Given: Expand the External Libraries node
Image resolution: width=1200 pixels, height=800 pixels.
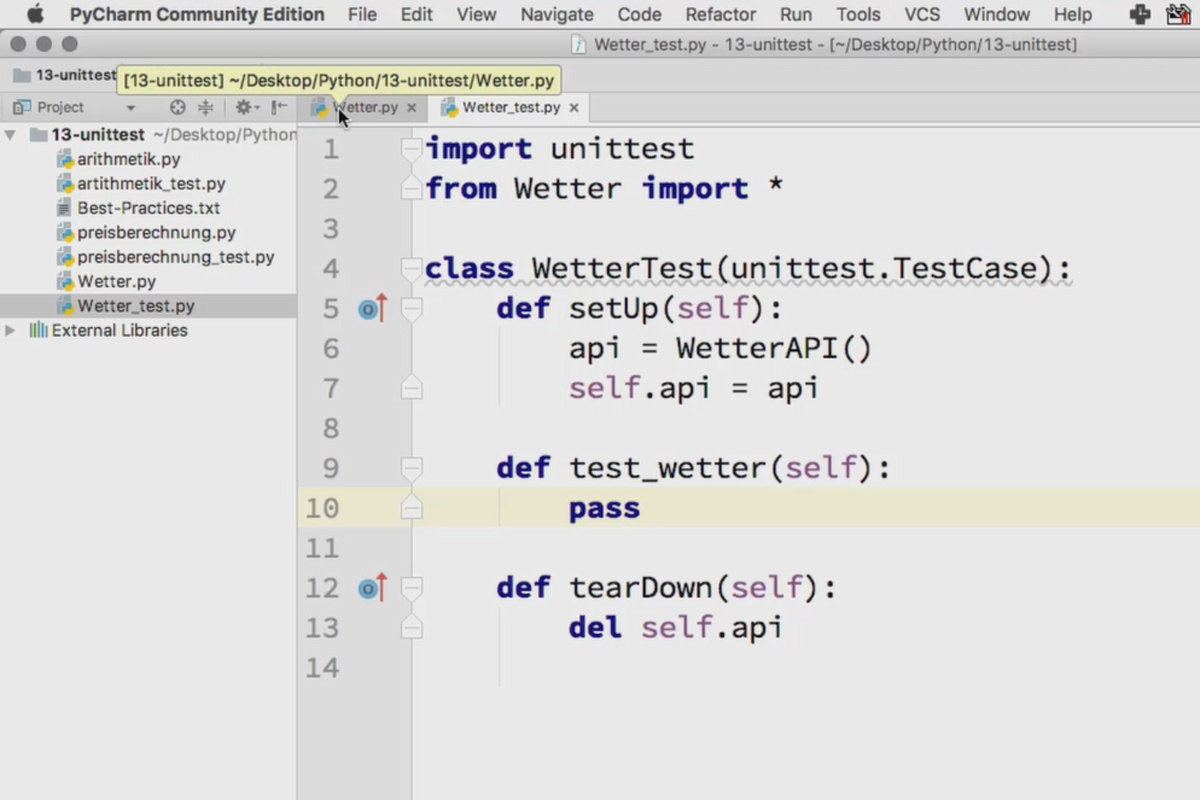Looking at the screenshot, I should click(x=10, y=330).
